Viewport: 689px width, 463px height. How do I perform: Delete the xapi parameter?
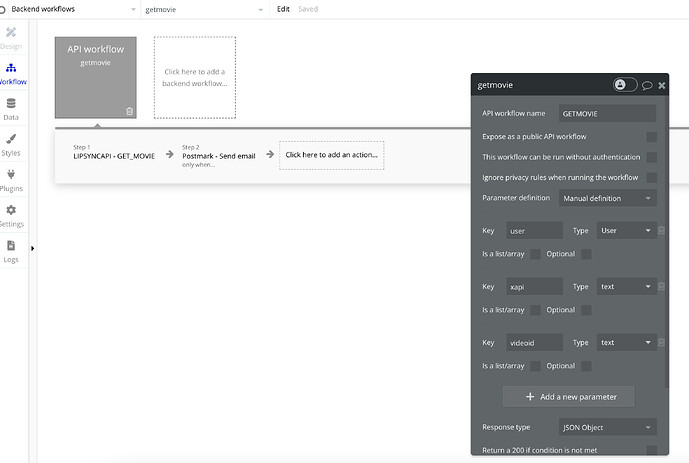click(661, 287)
